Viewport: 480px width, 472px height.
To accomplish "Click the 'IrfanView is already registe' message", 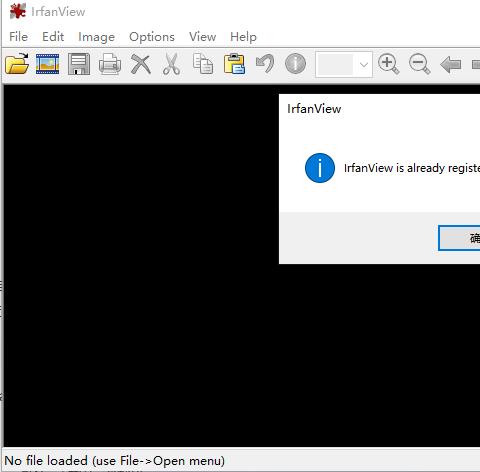I will click(412, 168).
